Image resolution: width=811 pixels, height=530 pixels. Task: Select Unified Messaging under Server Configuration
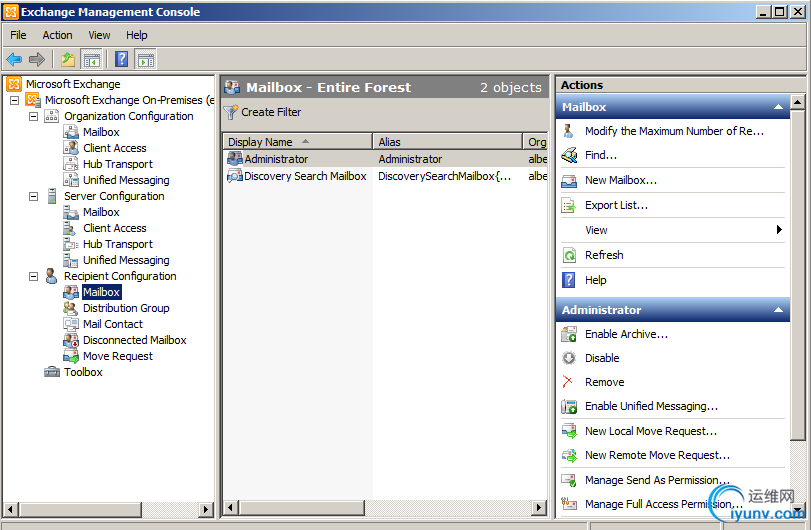click(126, 260)
